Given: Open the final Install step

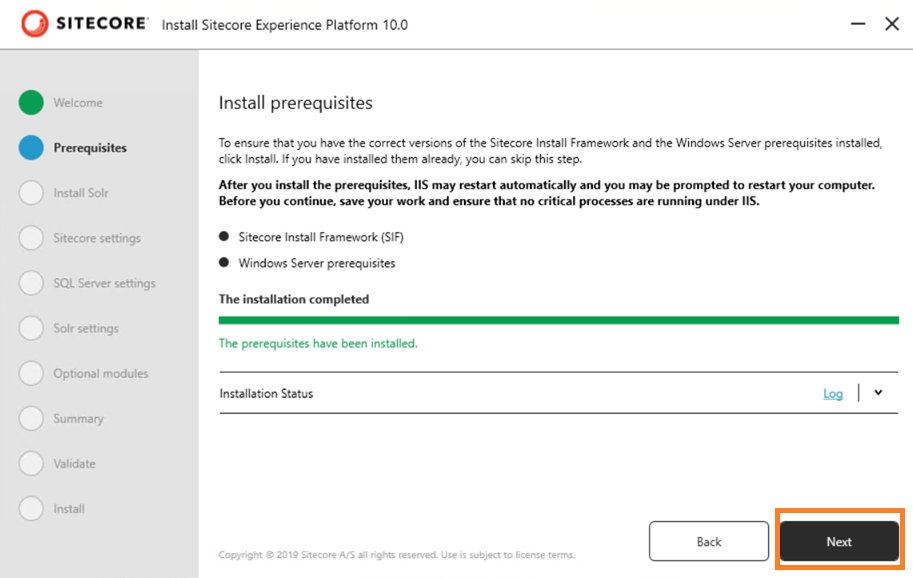Looking at the screenshot, I should (x=69, y=509).
